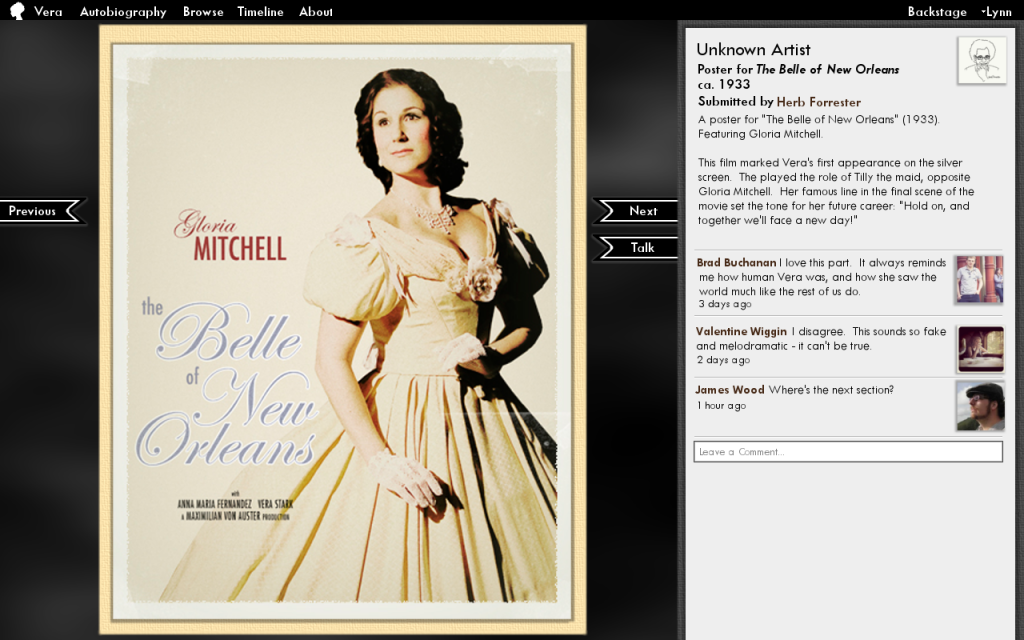Click the Vera home link
Screen dimensions: 1024x640
coord(48,12)
